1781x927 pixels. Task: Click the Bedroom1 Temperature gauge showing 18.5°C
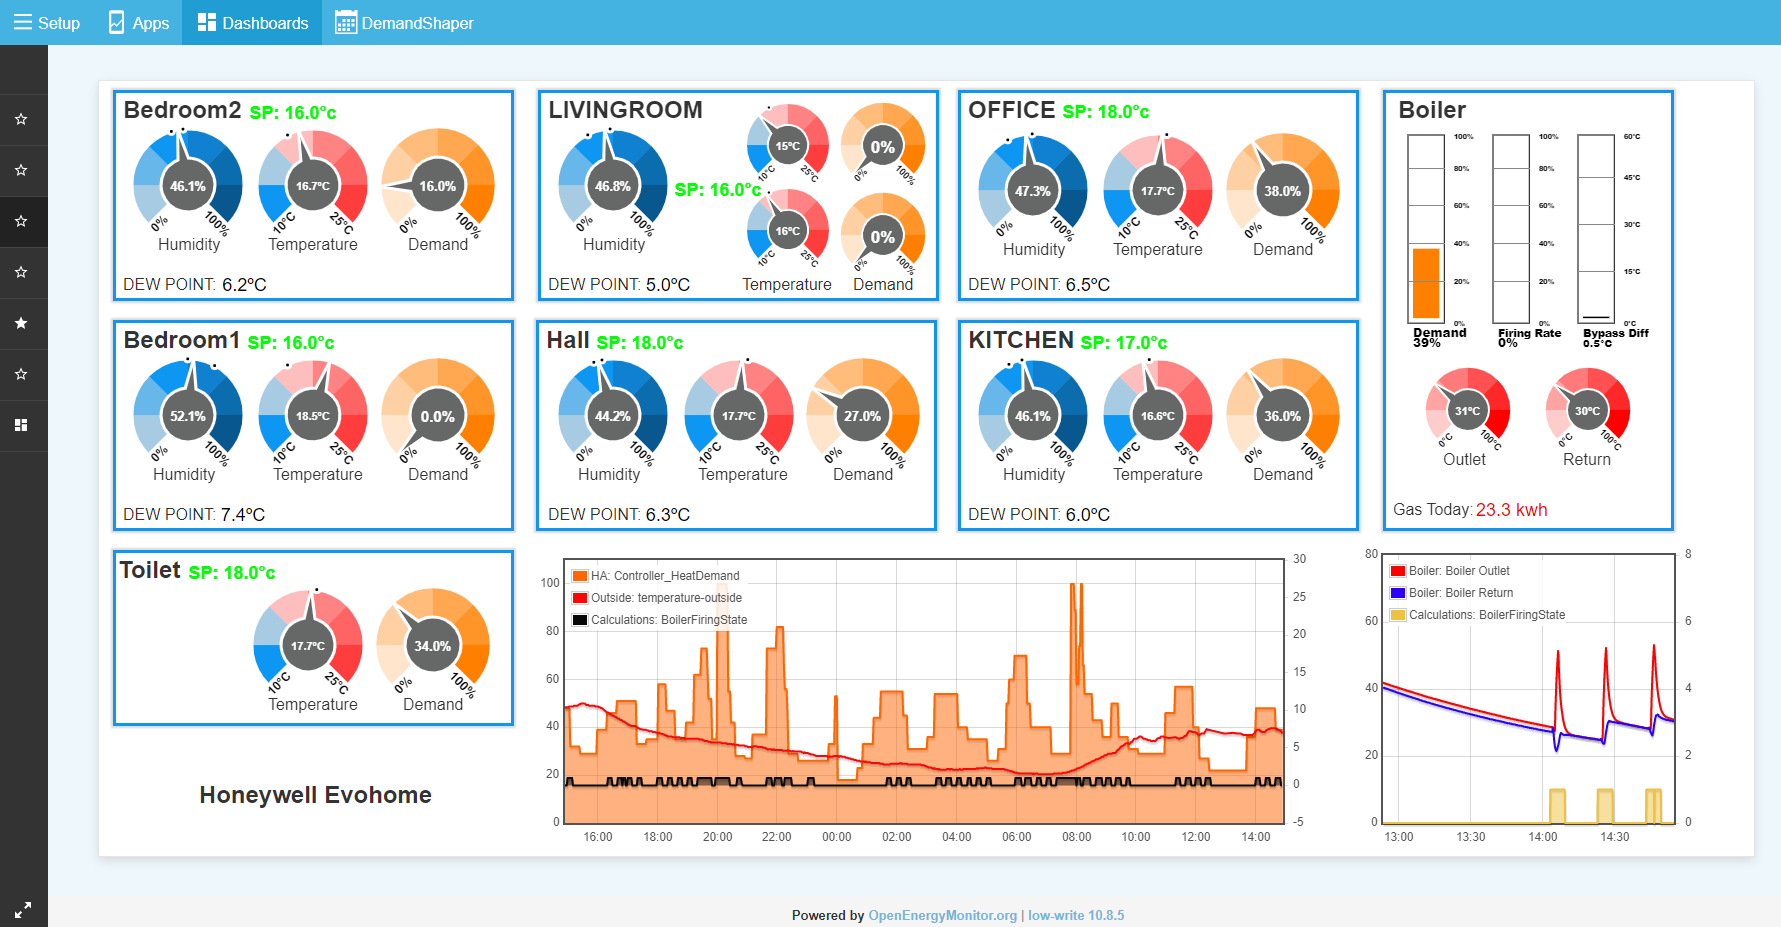point(313,416)
